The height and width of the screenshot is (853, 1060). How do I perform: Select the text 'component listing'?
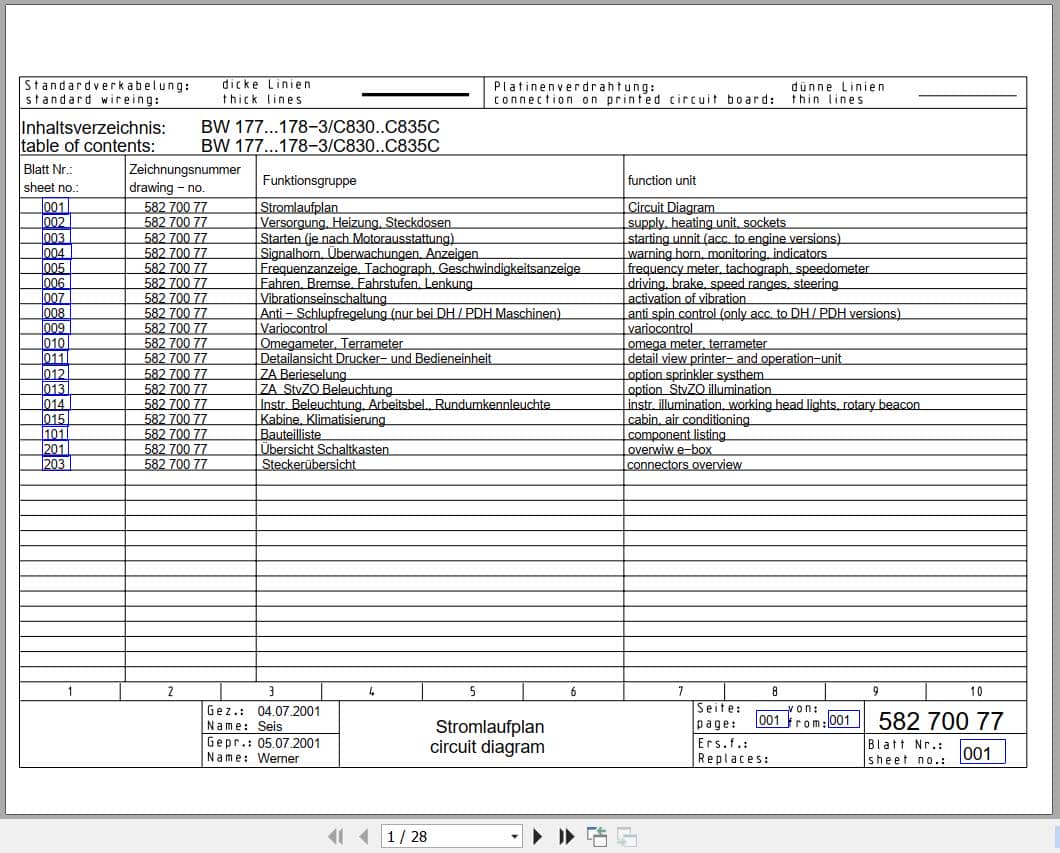pos(677,434)
